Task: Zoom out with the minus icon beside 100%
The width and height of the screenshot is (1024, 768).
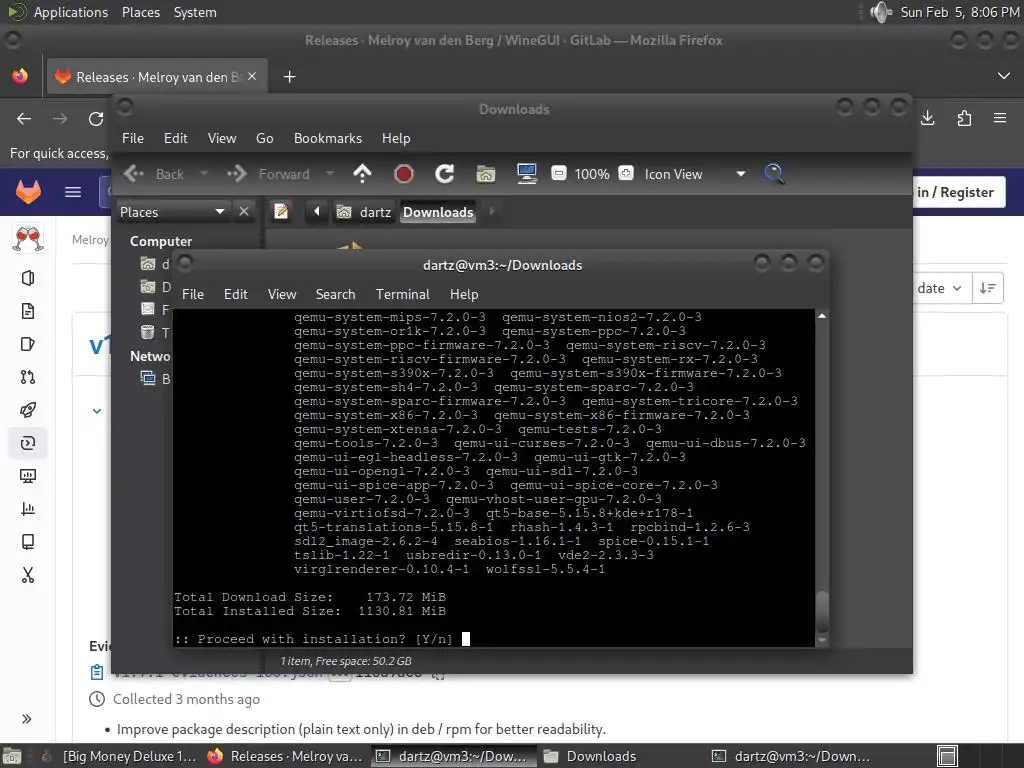Action: coord(559,174)
